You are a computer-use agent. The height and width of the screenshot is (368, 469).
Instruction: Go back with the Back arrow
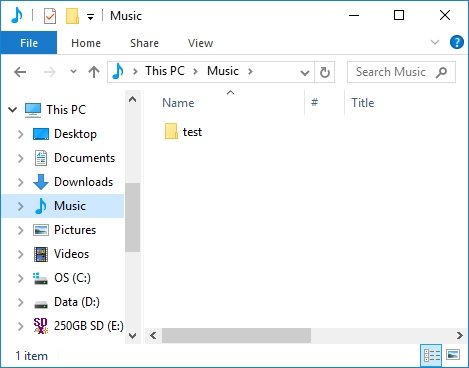(20, 72)
